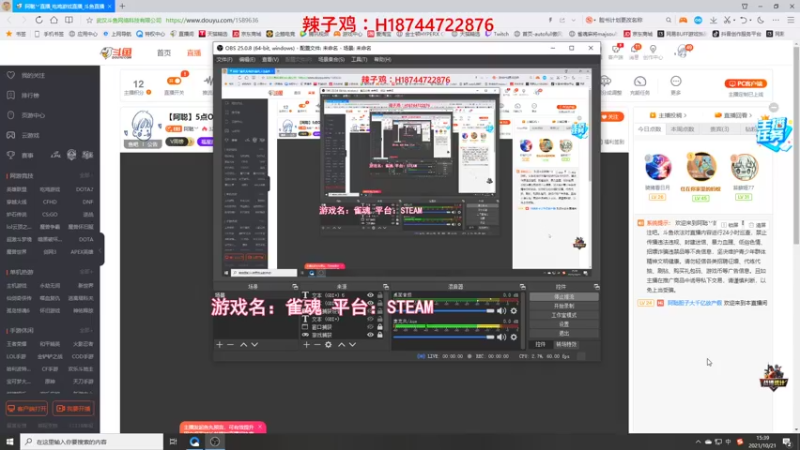Enable 工作室模式 in OBS controls

tap(564, 315)
